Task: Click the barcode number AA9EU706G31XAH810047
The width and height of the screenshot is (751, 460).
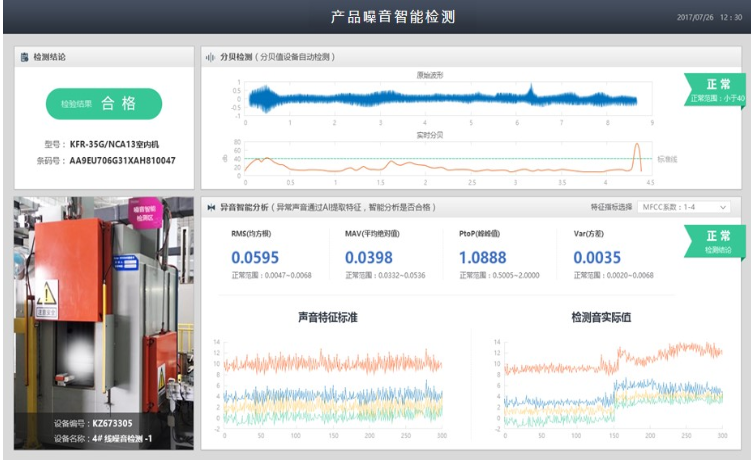Action: tap(122, 160)
